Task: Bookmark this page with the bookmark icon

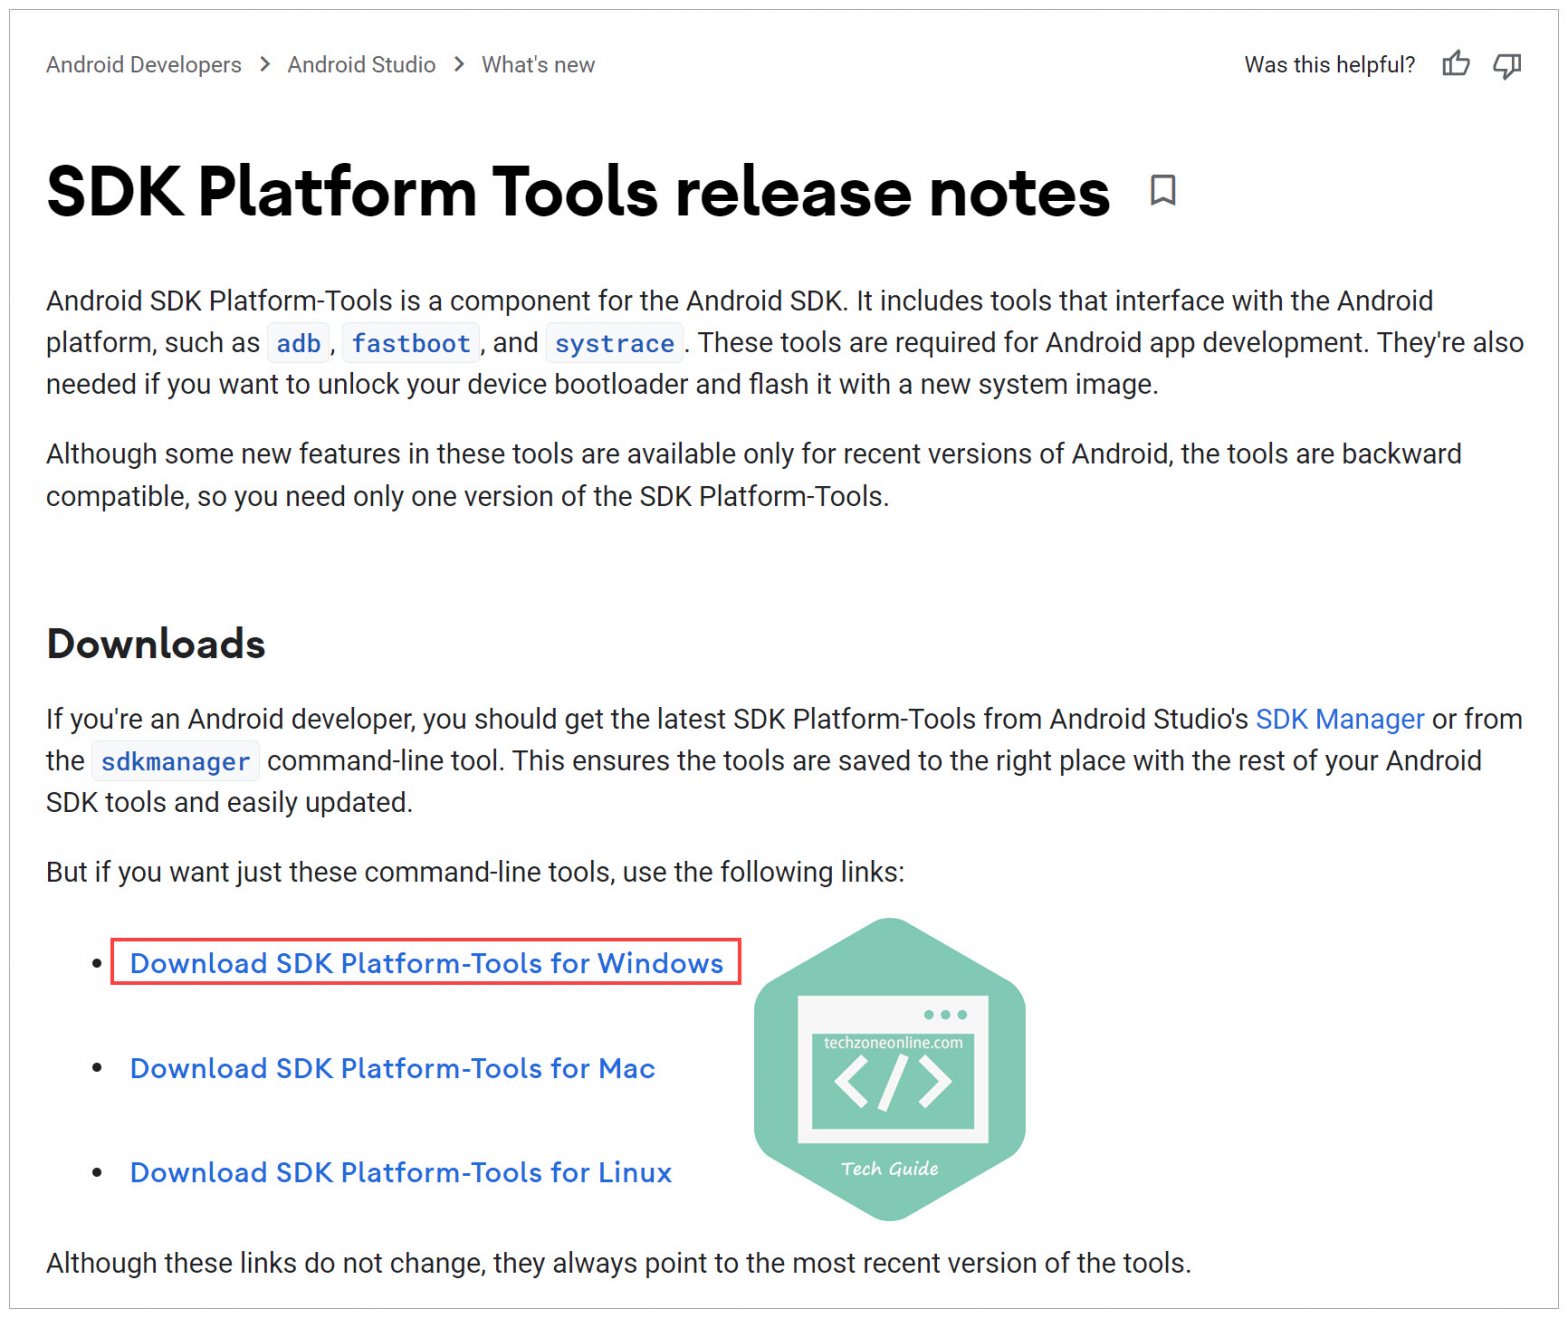Action: 1162,190
